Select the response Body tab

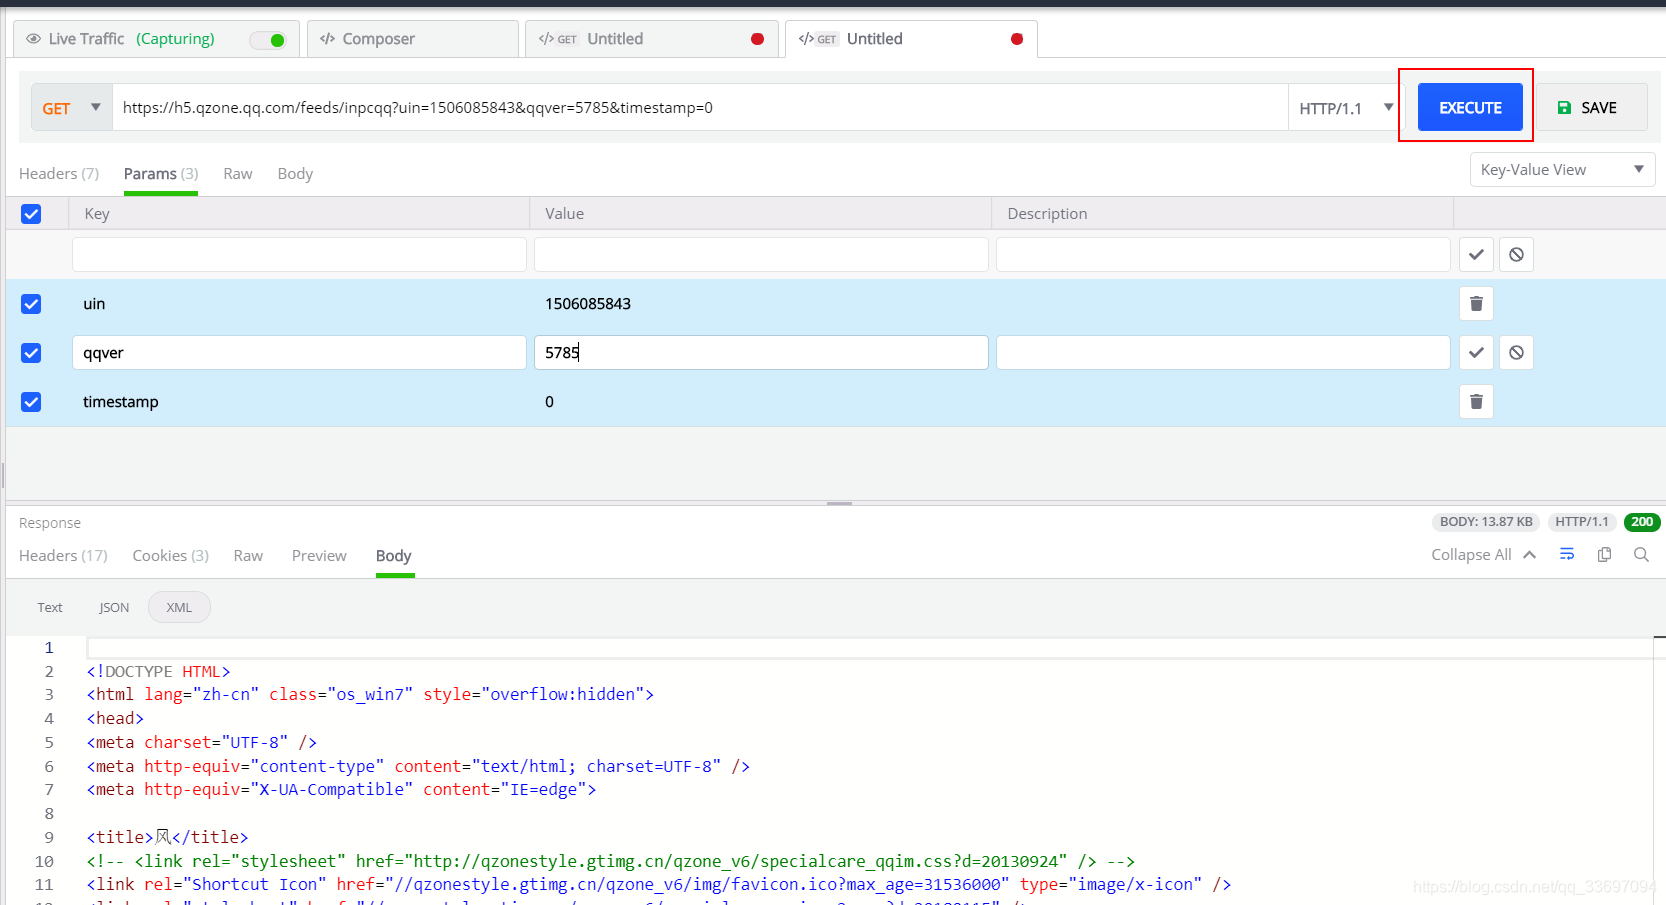point(394,555)
